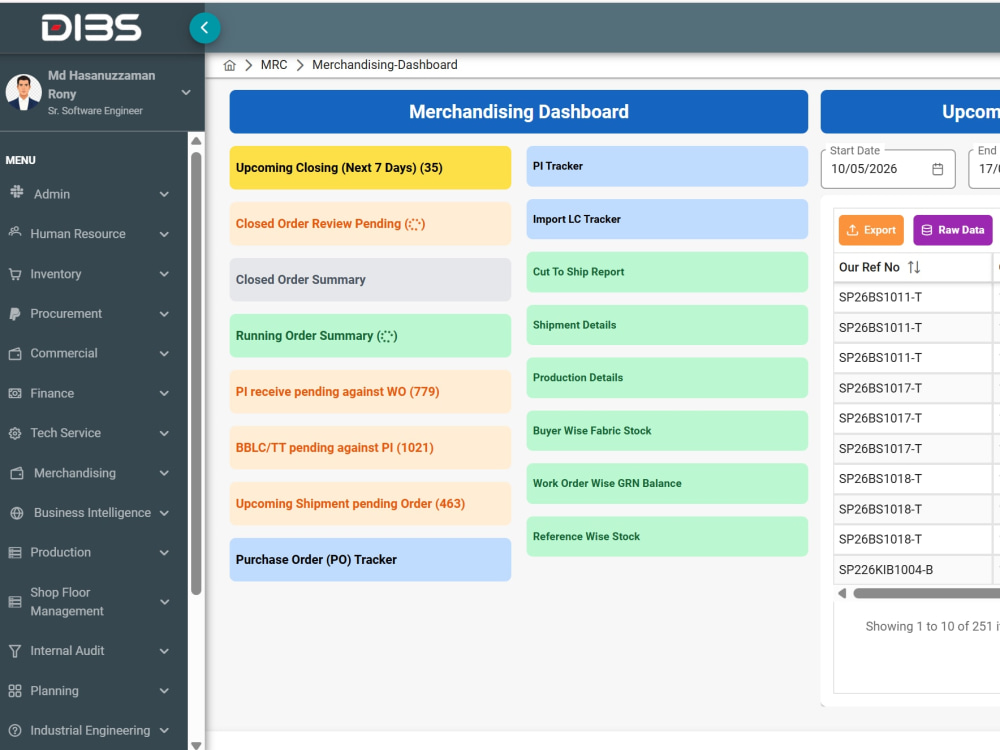This screenshot has width=1000, height=750.
Task: Expand the Tech Service chevron
Action: pyautogui.click(x=164, y=433)
